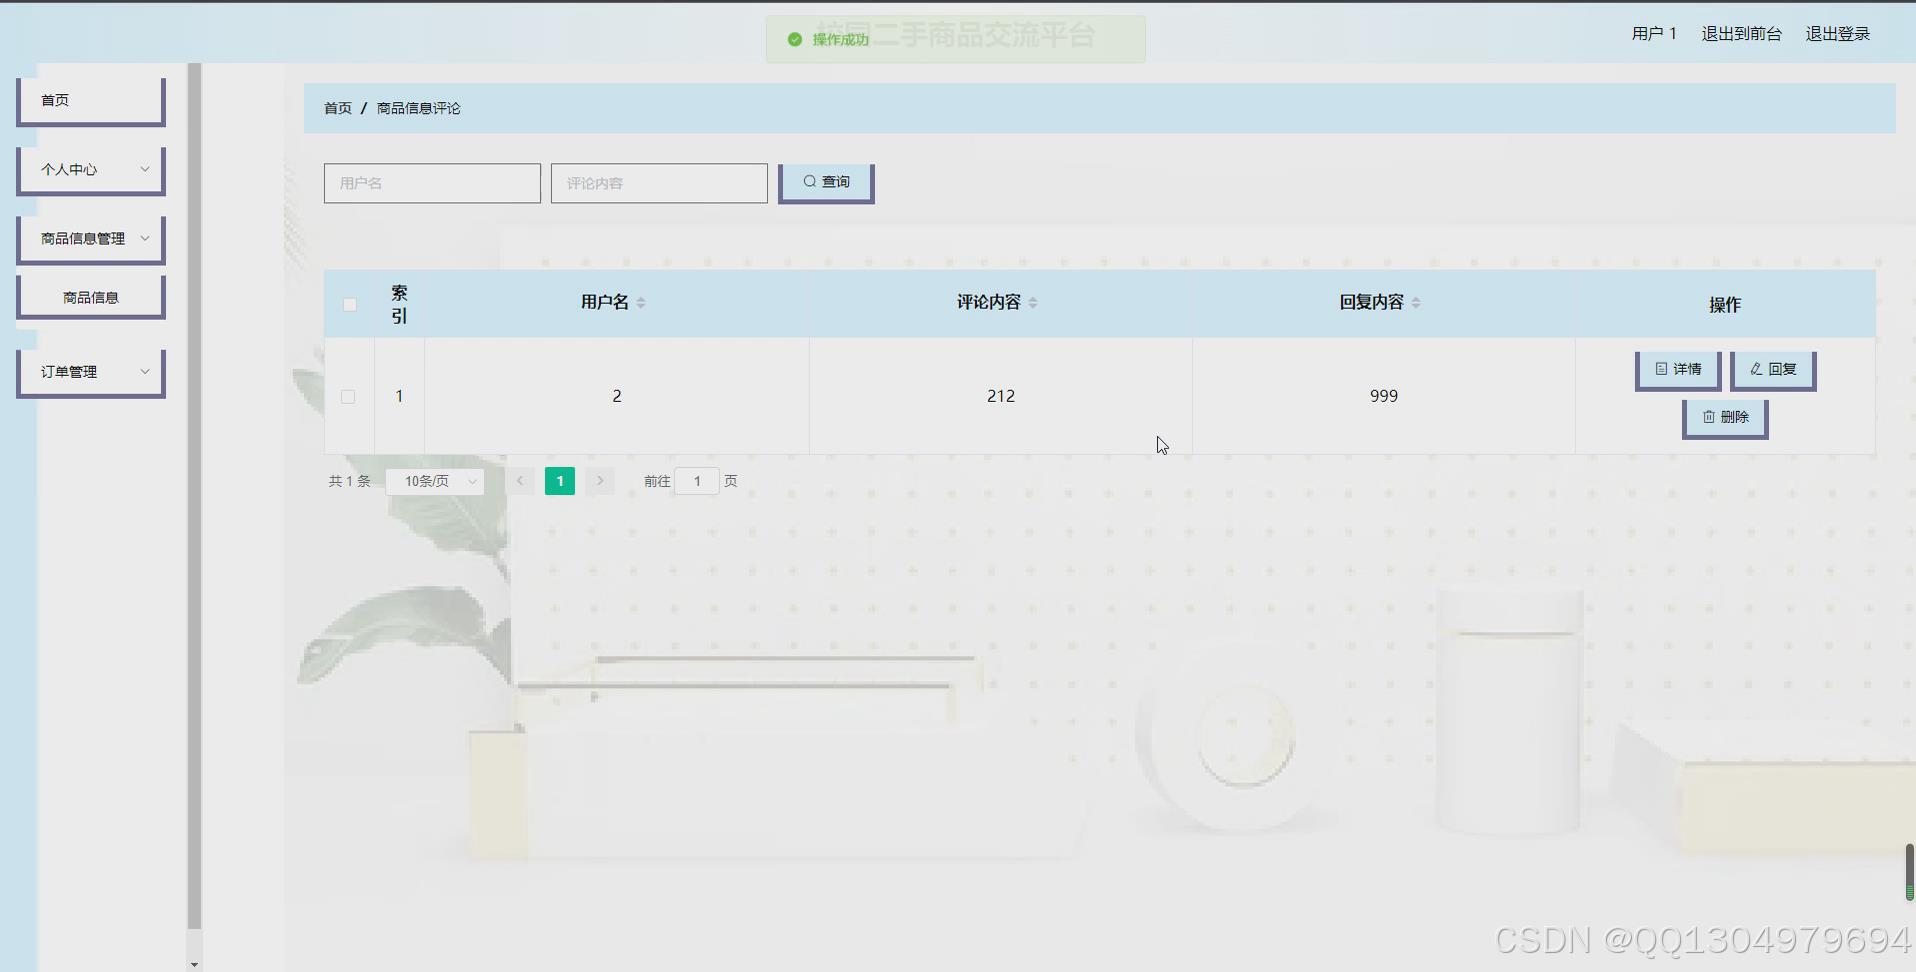The width and height of the screenshot is (1916, 972).
Task: Go to next page arrow in pagination
Action: pyautogui.click(x=600, y=481)
